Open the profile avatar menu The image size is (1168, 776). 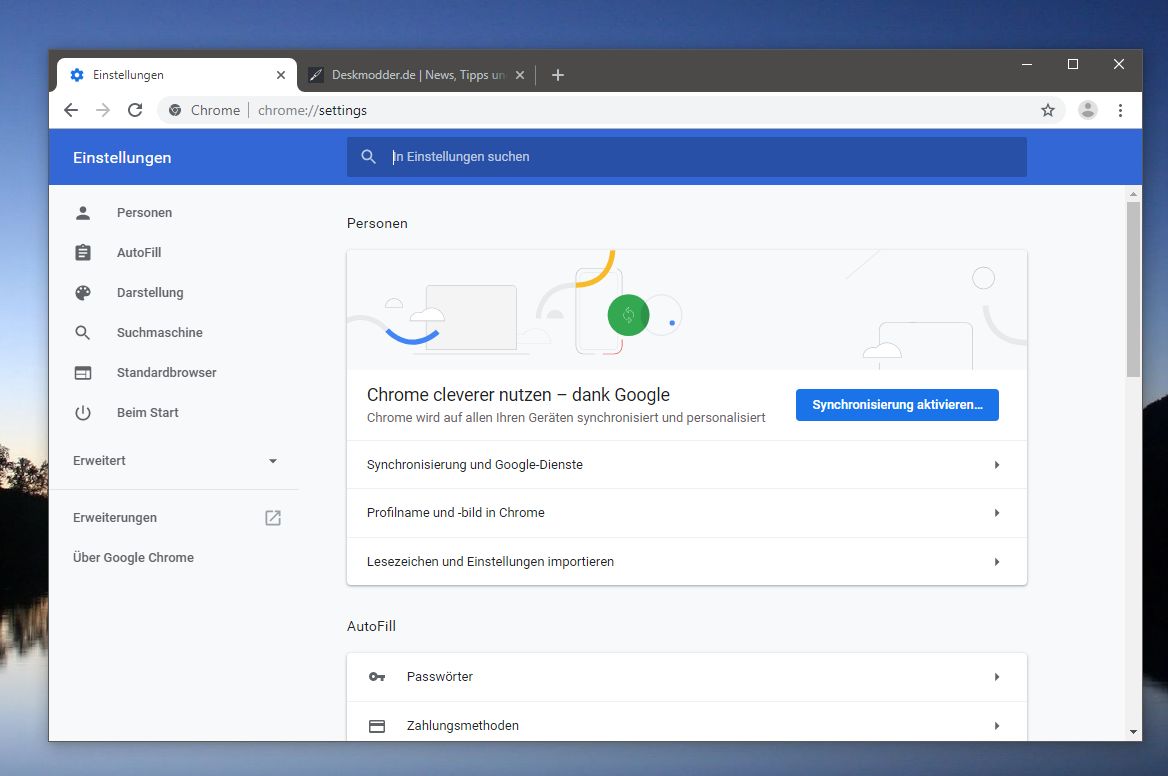tap(1088, 110)
